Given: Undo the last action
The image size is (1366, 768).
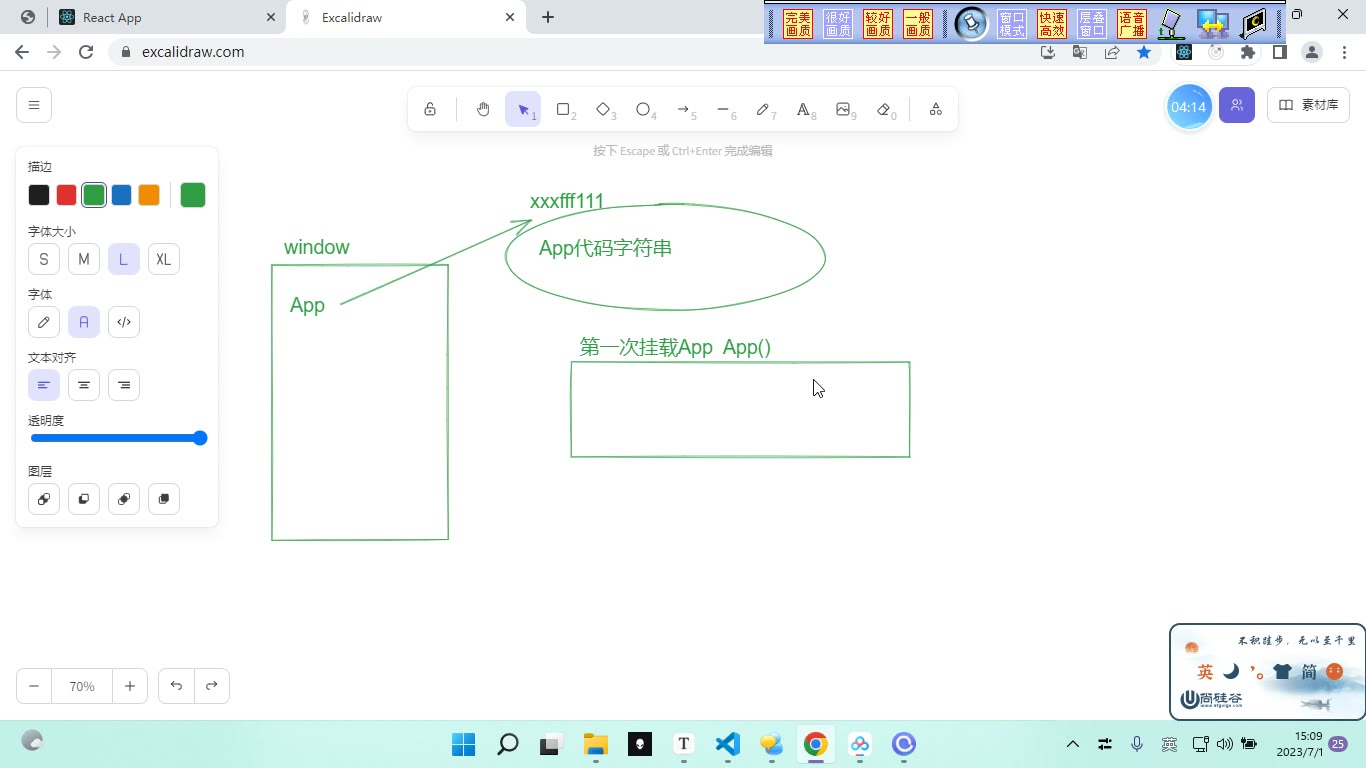Looking at the screenshot, I should (x=176, y=686).
